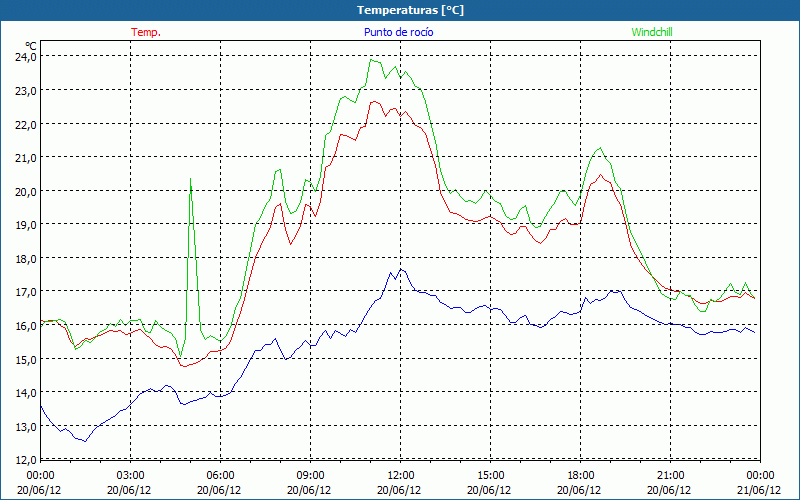The width and height of the screenshot is (800, 500).
Task: Click the 03:00 time axis label
Action: point(131,475)
